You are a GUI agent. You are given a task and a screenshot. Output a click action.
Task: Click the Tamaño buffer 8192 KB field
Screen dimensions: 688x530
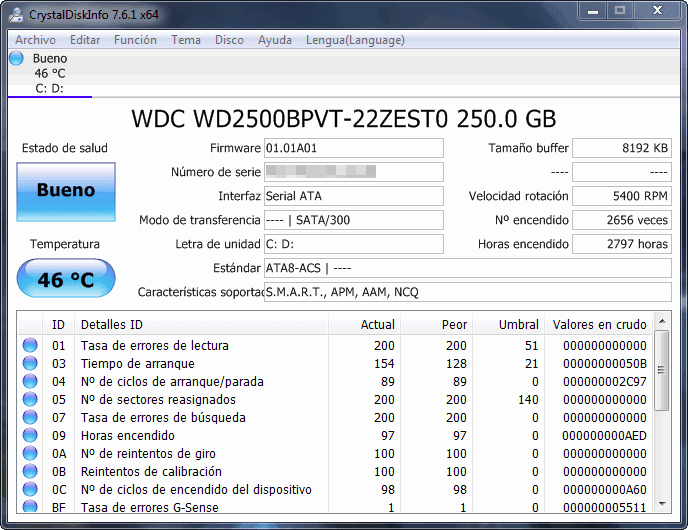(622, 148)
